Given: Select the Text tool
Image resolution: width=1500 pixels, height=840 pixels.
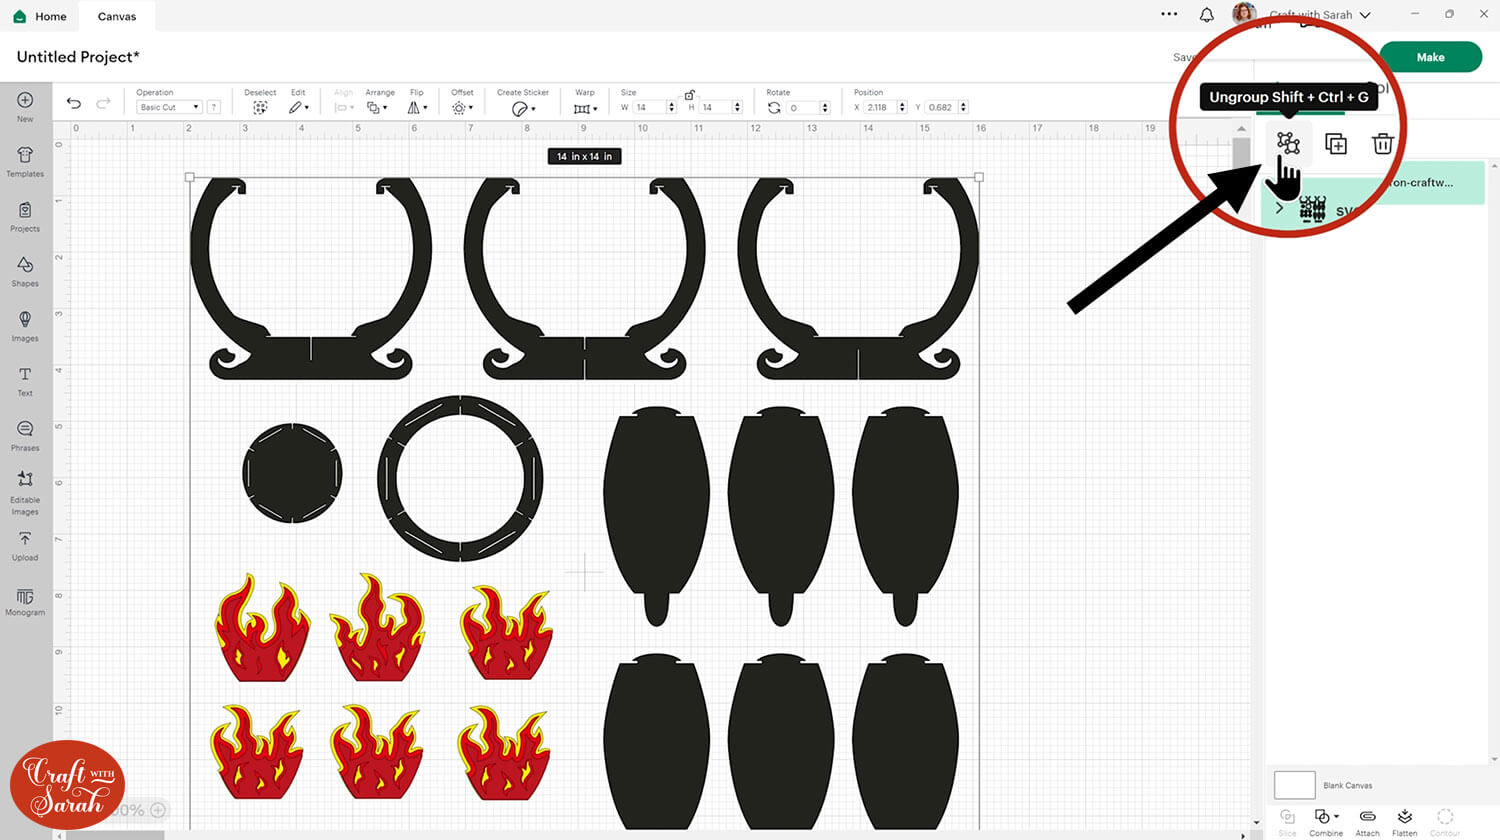Looking at the screenshot, I should 25,380.
